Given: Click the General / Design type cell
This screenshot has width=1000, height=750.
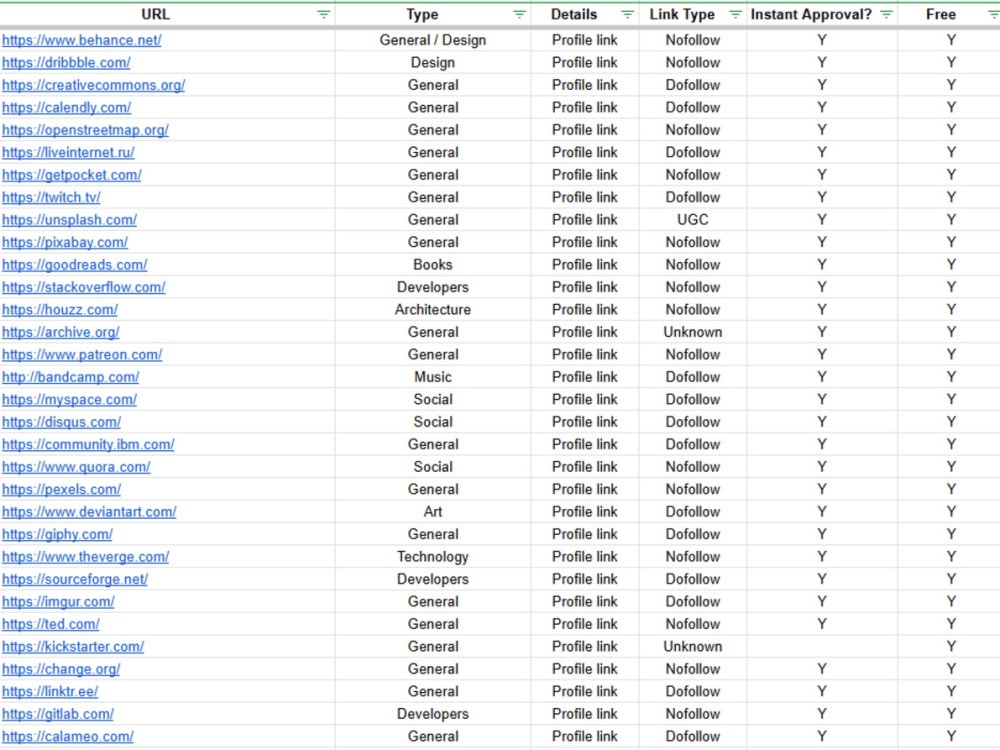Looking at the screenshot, I should [432, 40].
